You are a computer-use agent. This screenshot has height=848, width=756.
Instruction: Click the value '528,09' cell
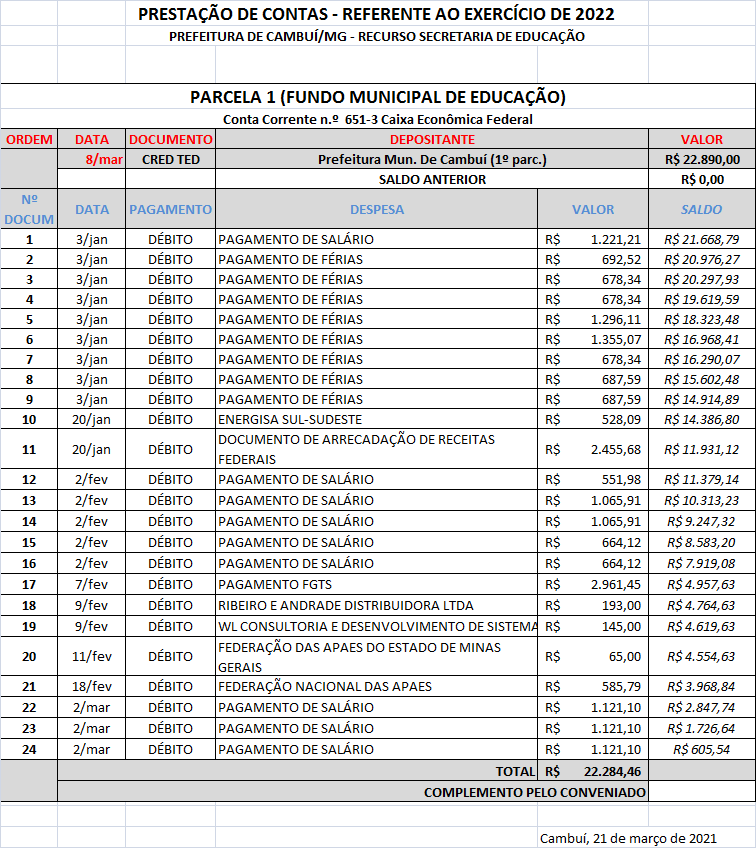pos(593,419)
